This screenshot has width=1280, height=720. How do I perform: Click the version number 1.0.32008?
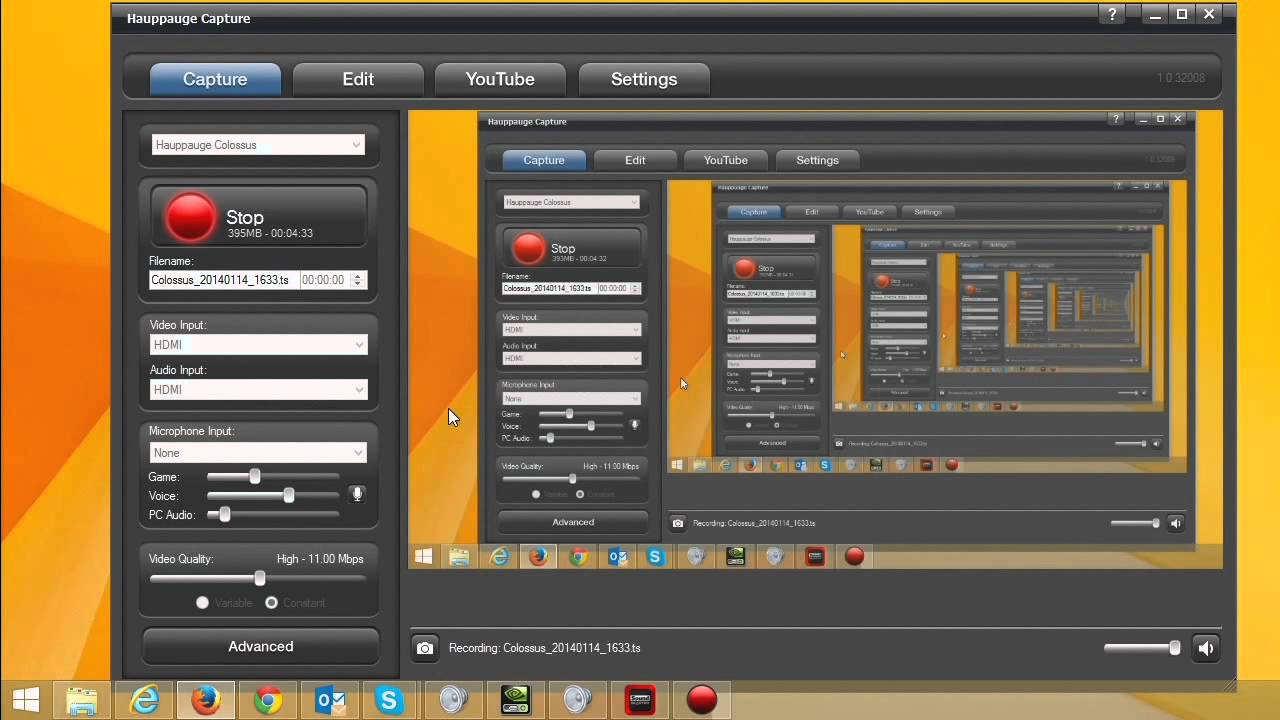tap(1181, 78)
